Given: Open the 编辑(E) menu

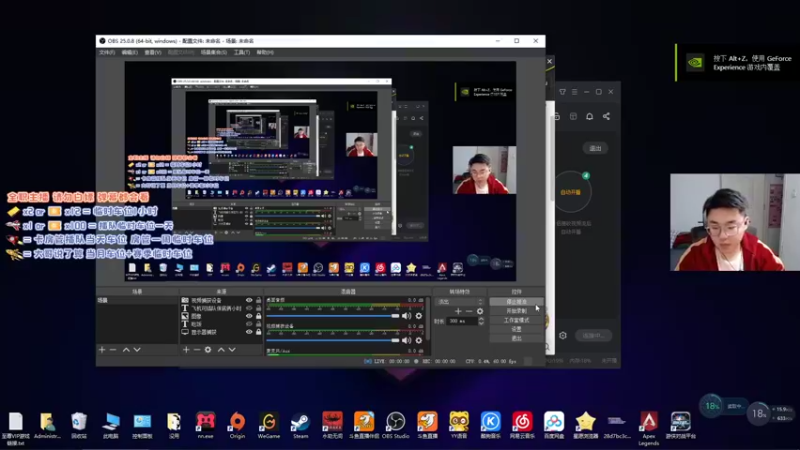Looking at the screenshot, I should coord(129,53).
